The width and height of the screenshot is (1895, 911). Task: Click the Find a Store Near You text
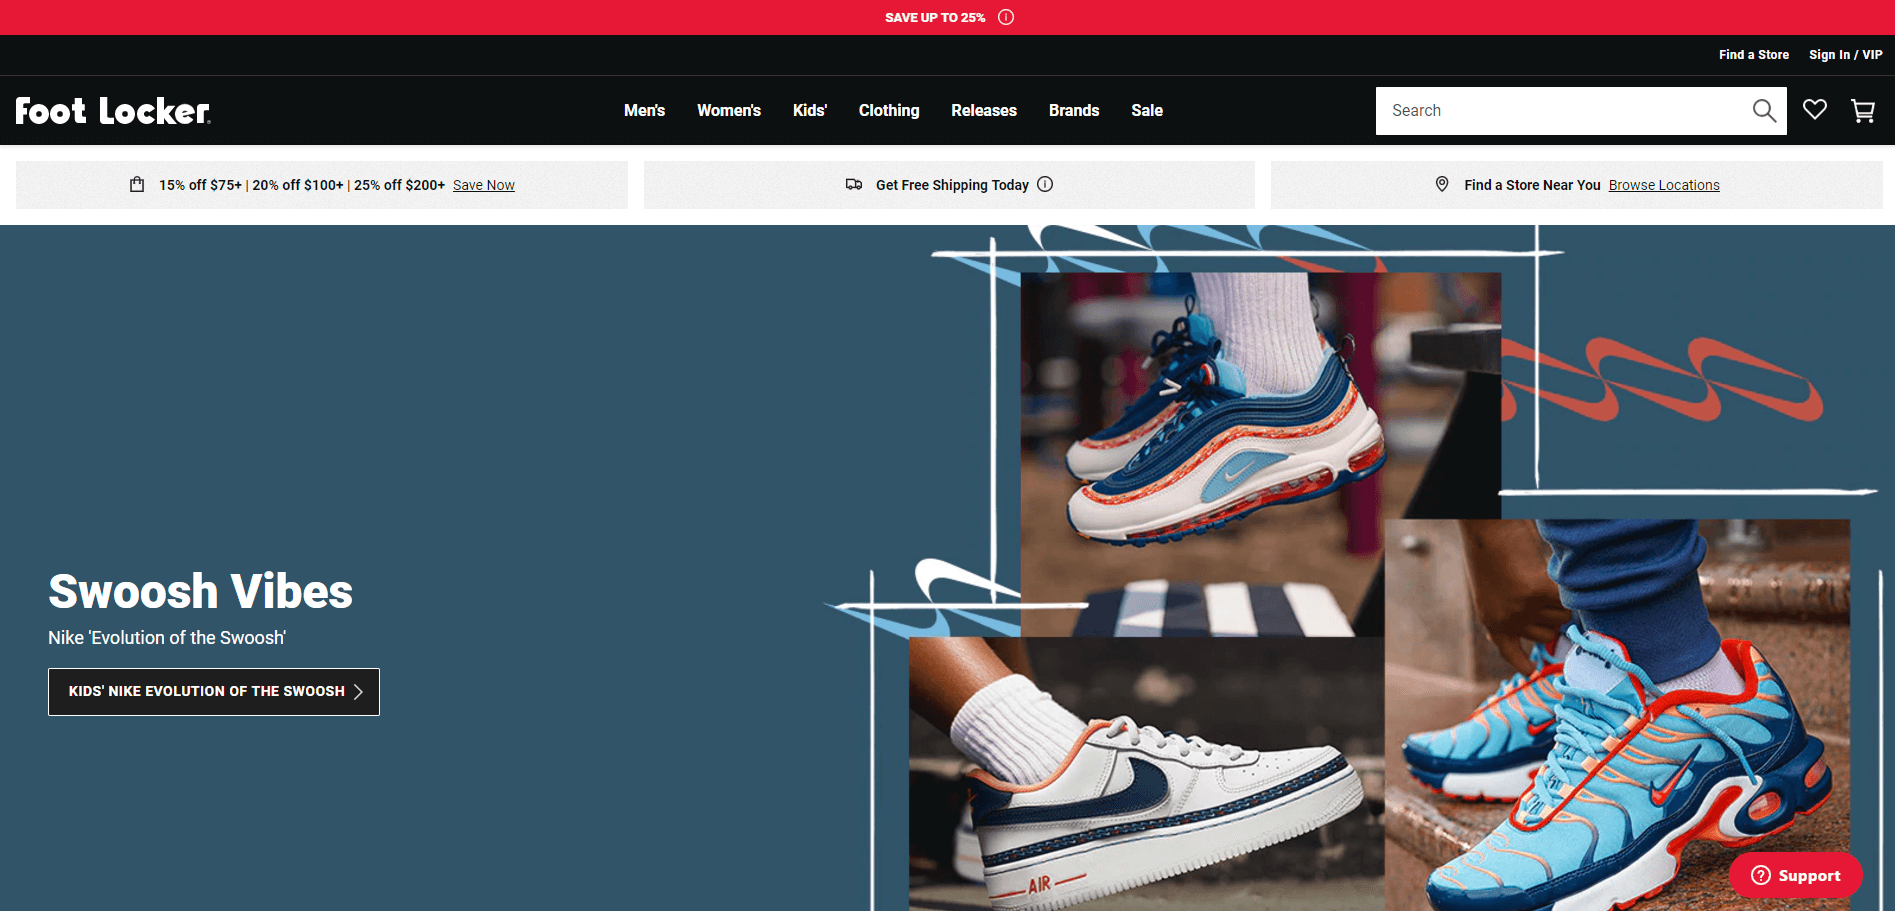point(1532,185)
